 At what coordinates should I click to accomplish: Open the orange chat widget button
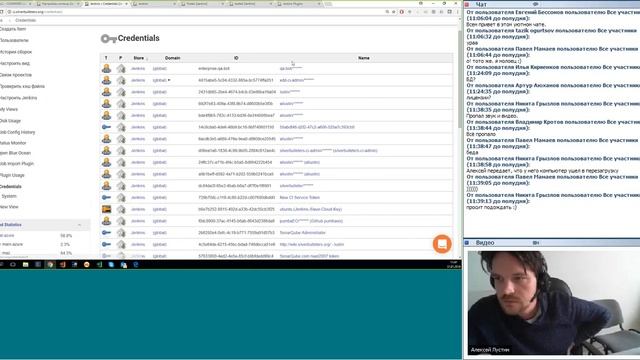click(442, 244)
